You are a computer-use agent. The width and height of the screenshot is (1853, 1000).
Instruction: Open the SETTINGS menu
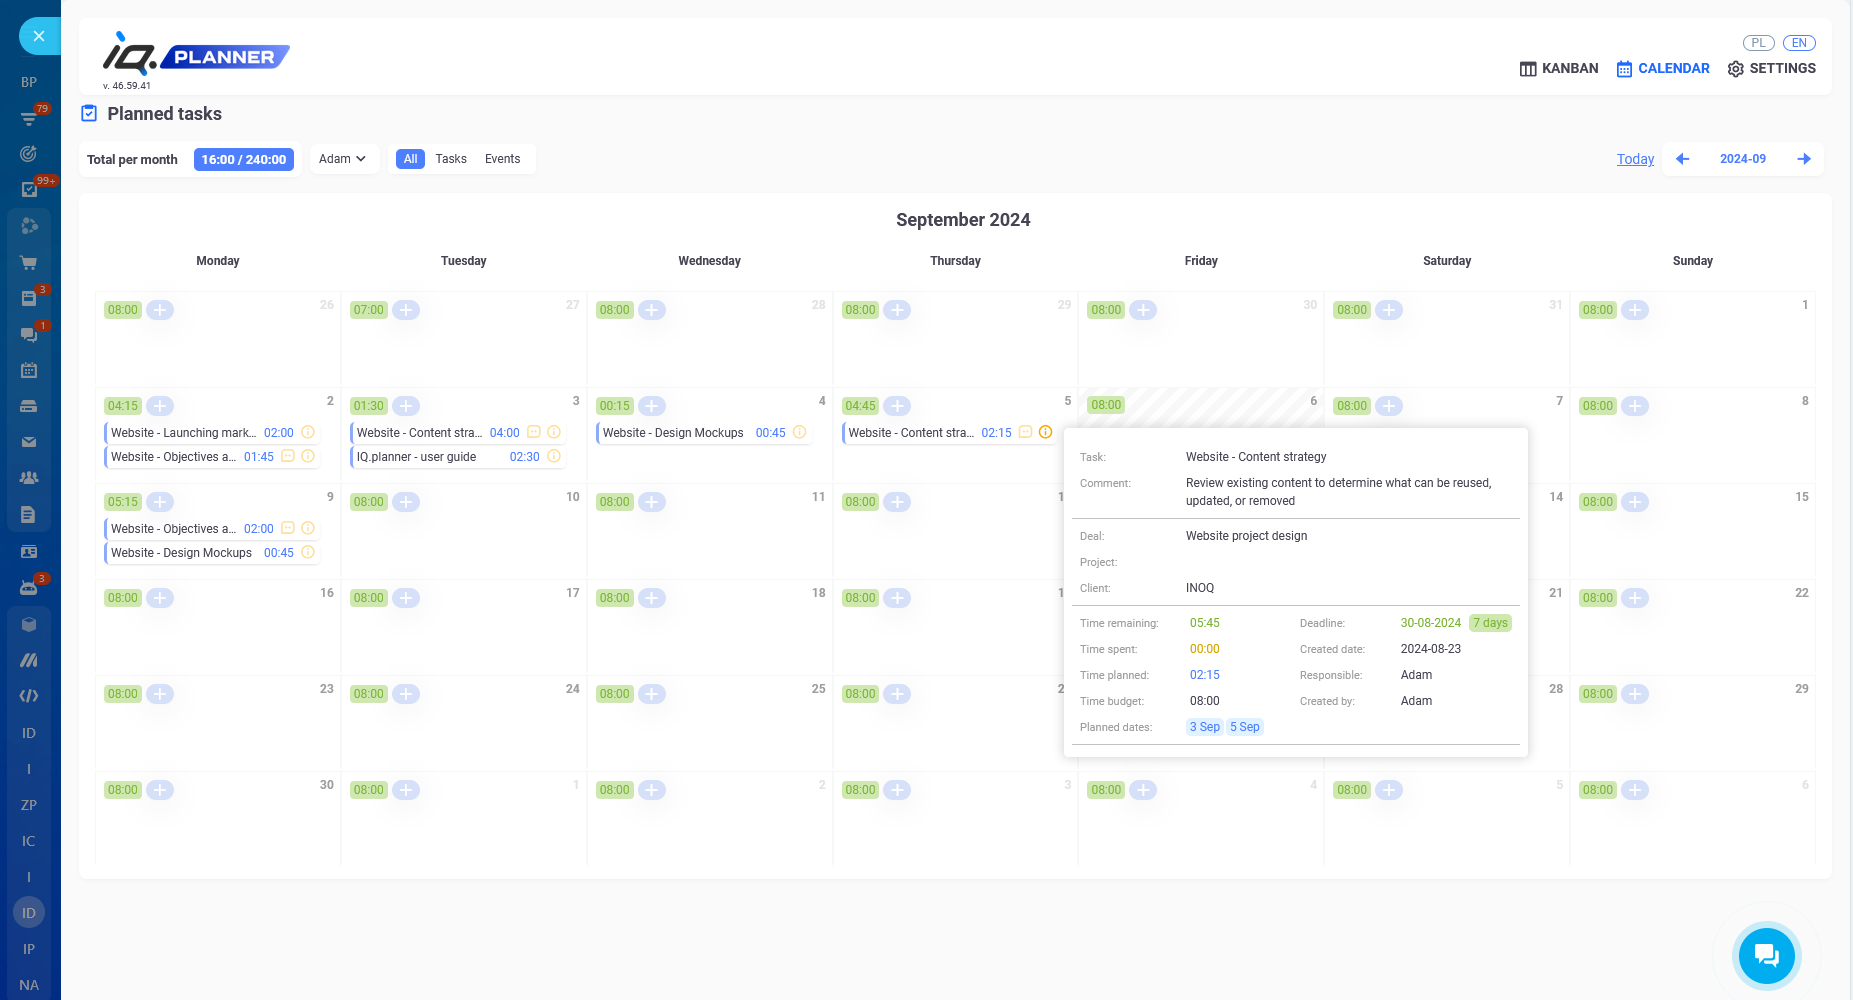click(x=1771, y=68)
